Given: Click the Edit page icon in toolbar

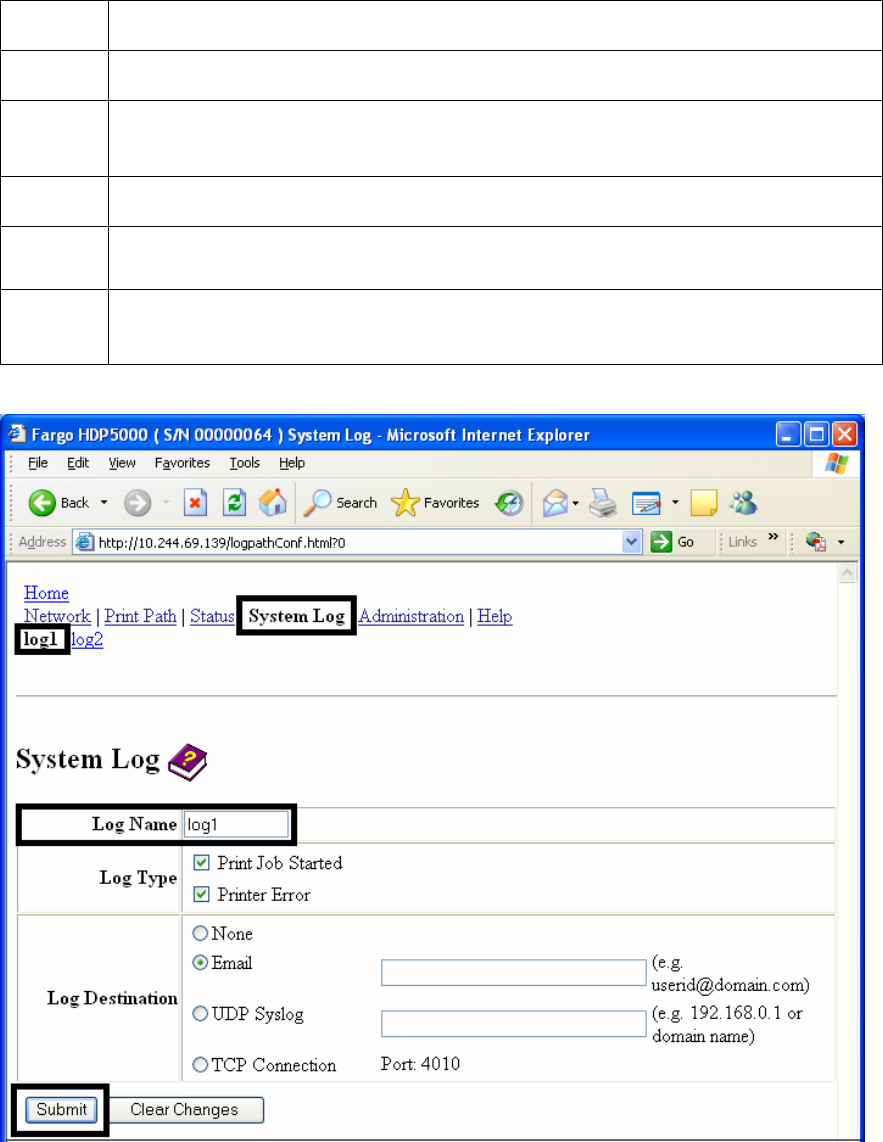Looking at the screenshot, I should [x=646, y=503].
